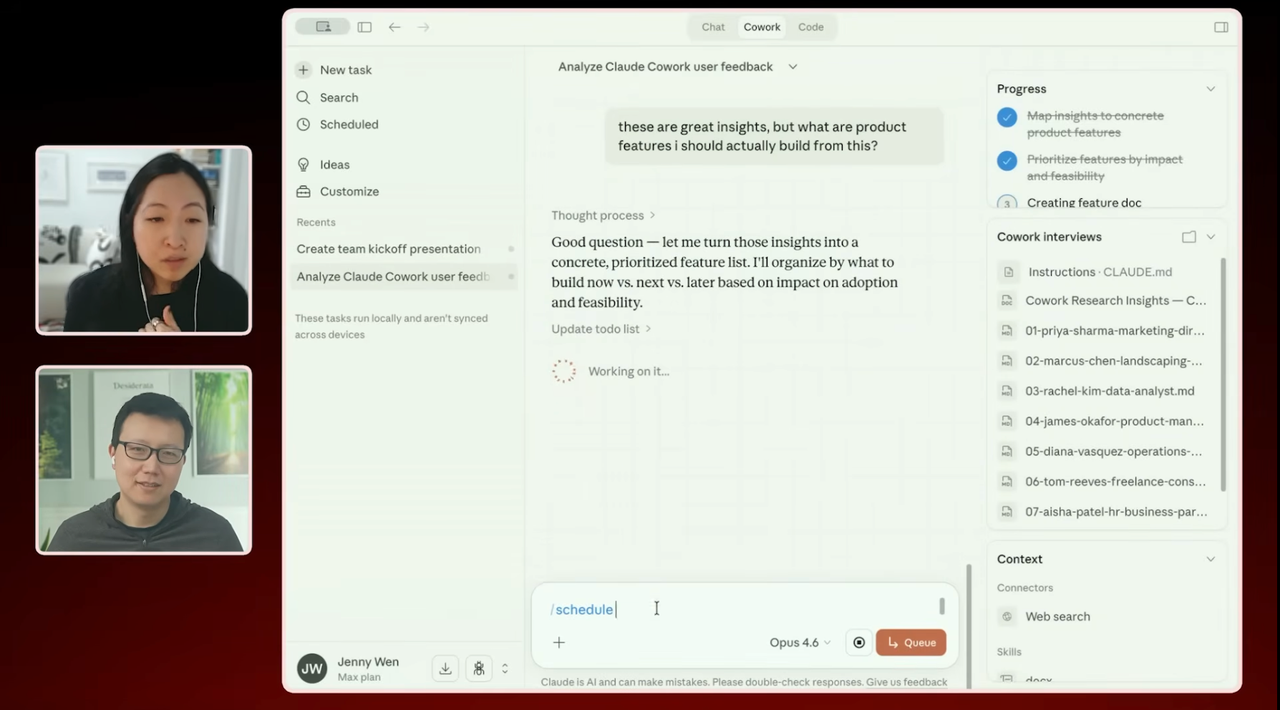
Task: Expand the task title dropdown chevron
Action: coord(793,67)
